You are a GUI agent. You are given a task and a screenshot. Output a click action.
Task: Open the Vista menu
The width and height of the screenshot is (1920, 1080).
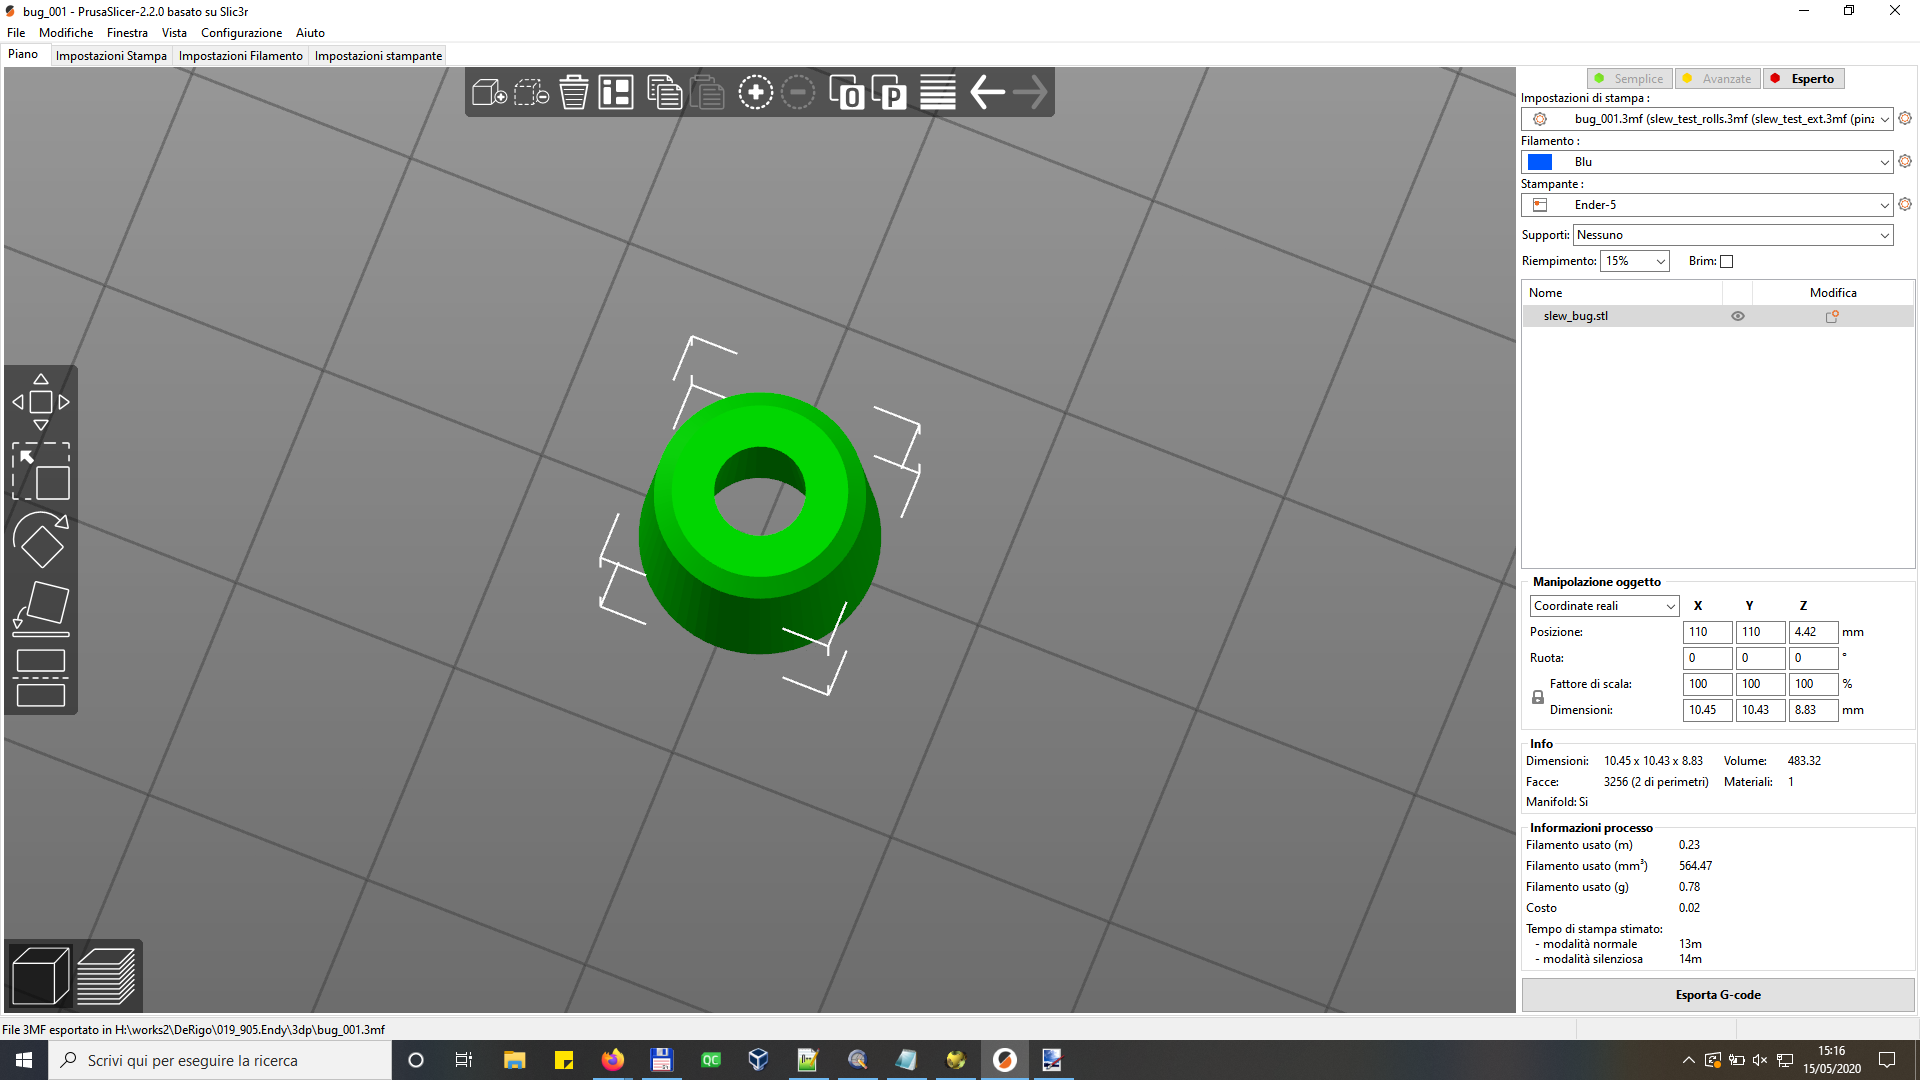pyautogui.click(x=174, y=33)
